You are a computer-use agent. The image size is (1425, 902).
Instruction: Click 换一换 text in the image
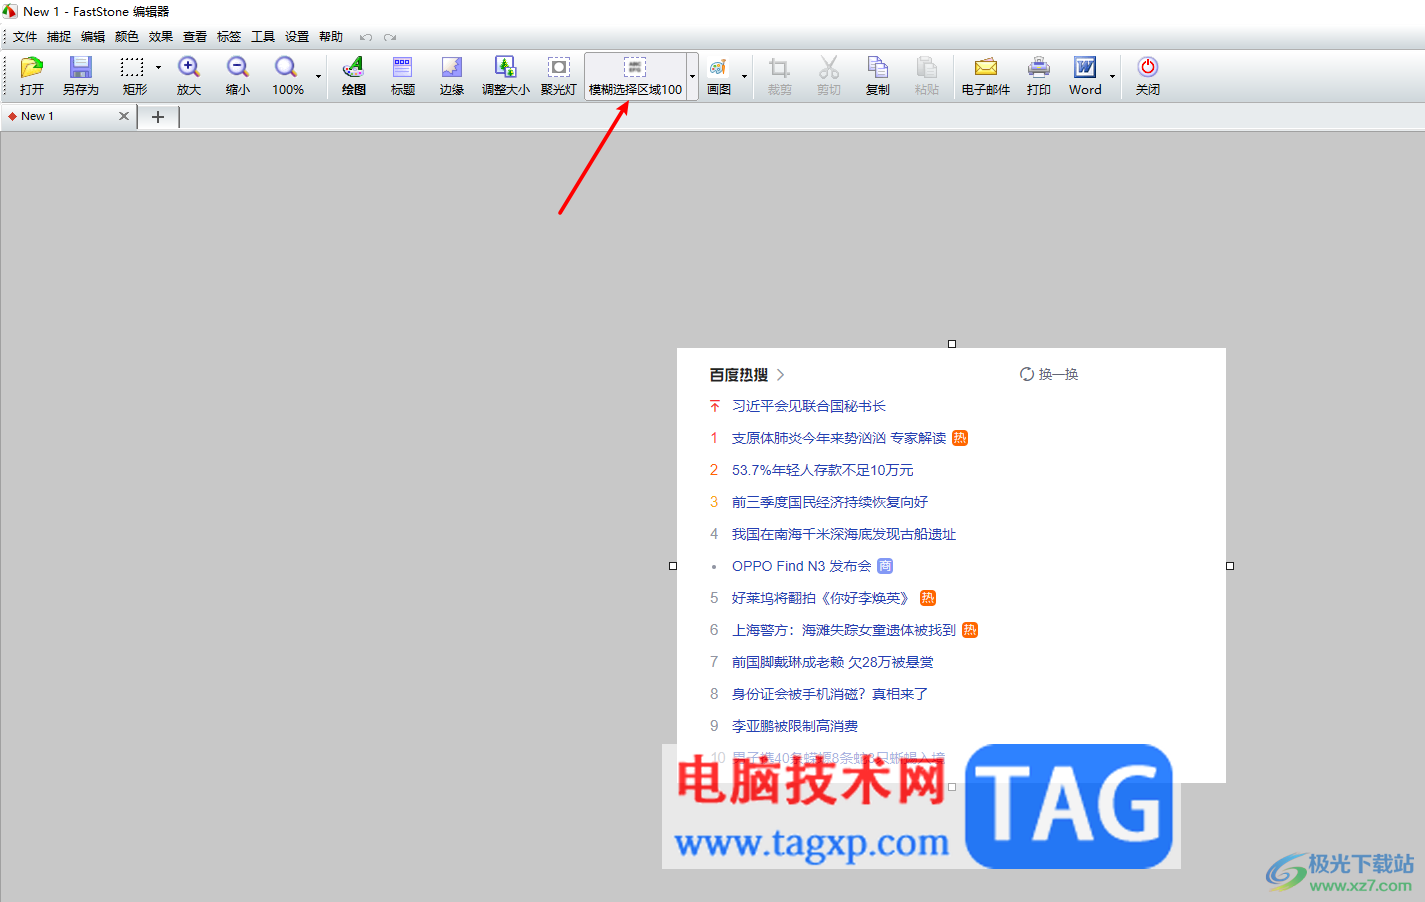(x=1058, y=374)
